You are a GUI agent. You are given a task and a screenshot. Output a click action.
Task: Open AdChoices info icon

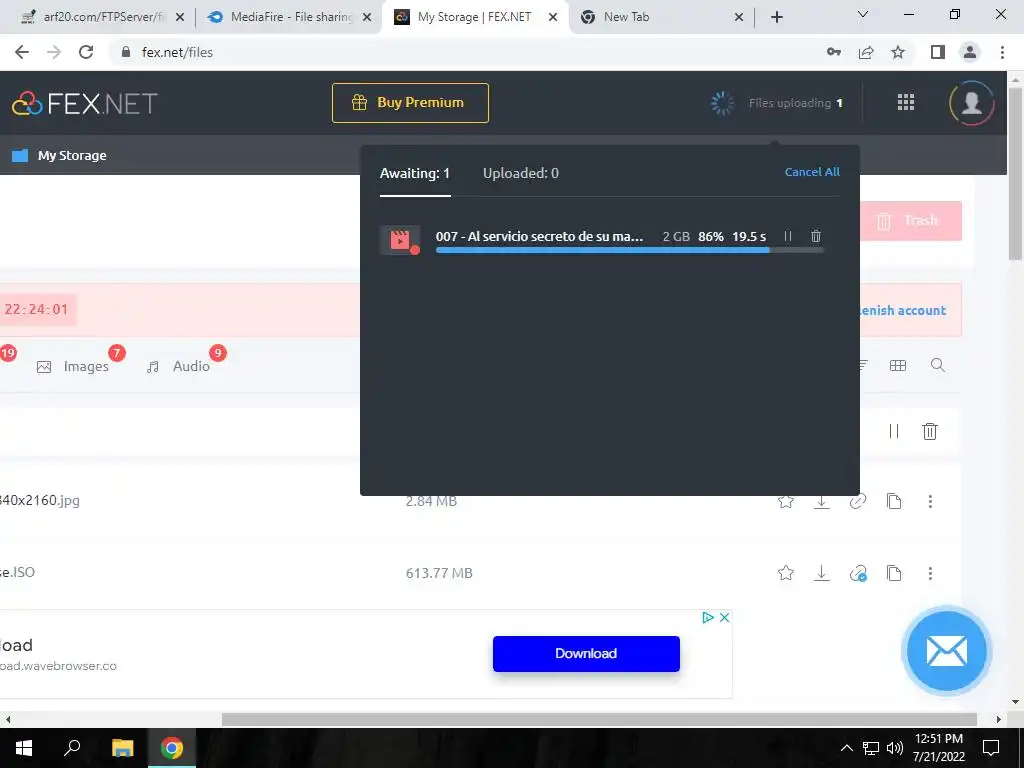[708, 617]
